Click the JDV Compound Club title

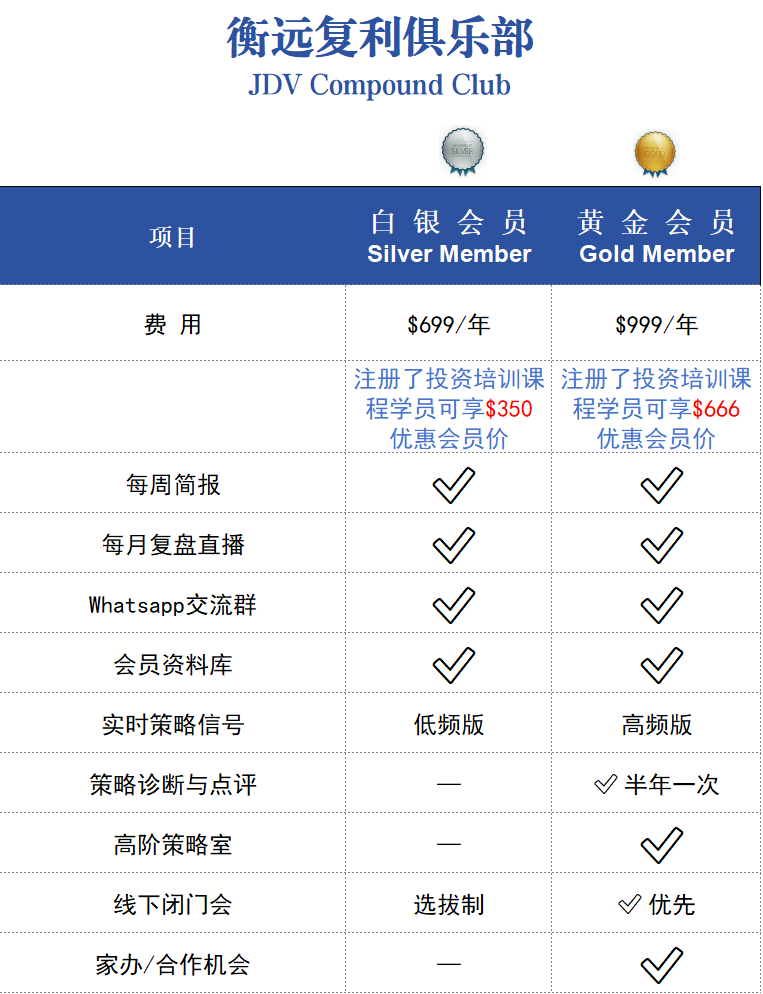coord(379,85)
